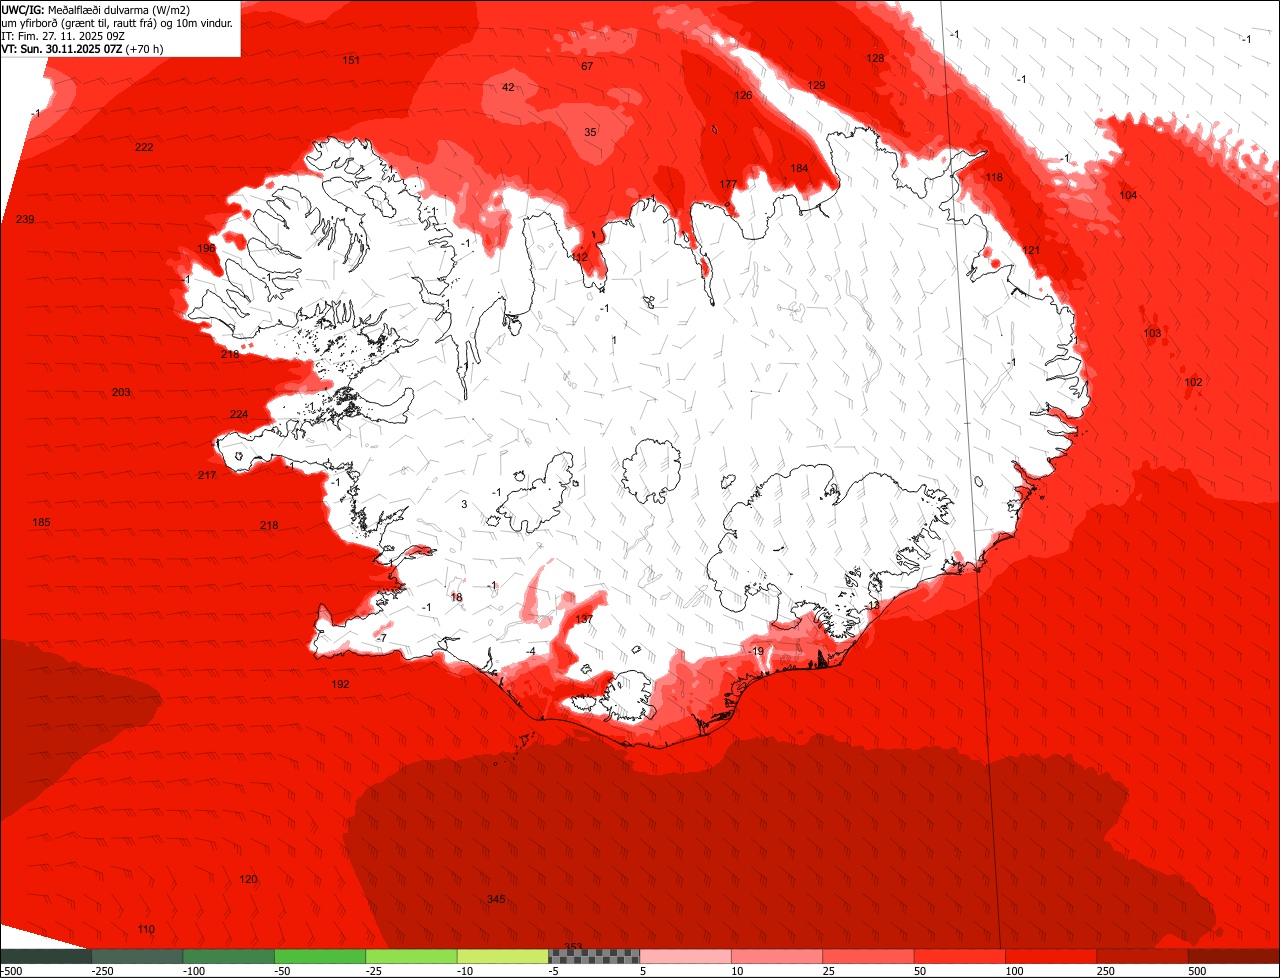Click the subtitle line mentioning '10m vindur'
This screenshot has height=978, width=1280.
click(x=118, y=22)
